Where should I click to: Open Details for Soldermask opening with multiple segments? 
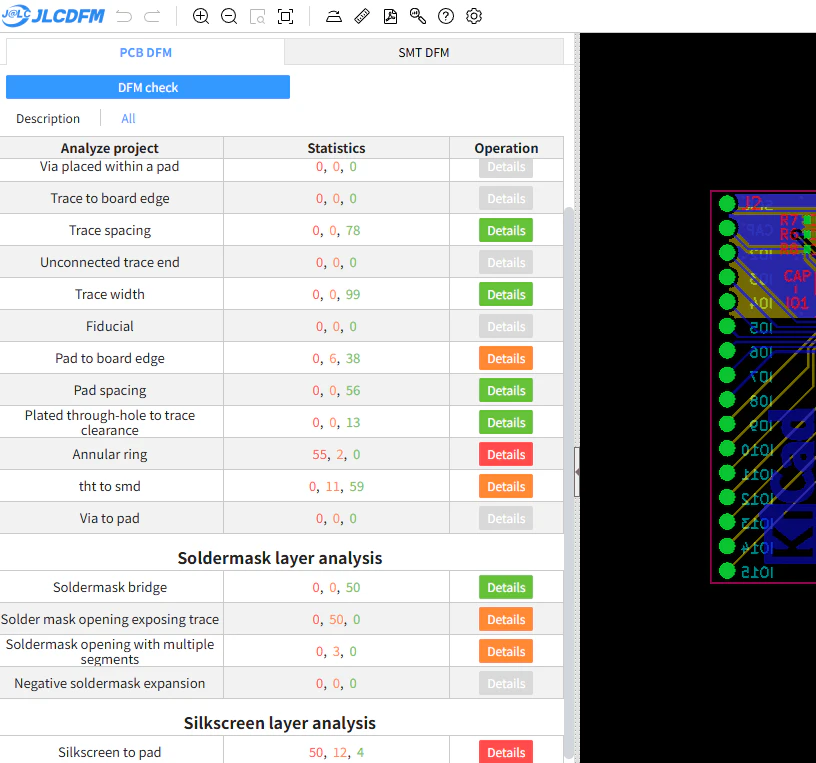coord(506,651)
